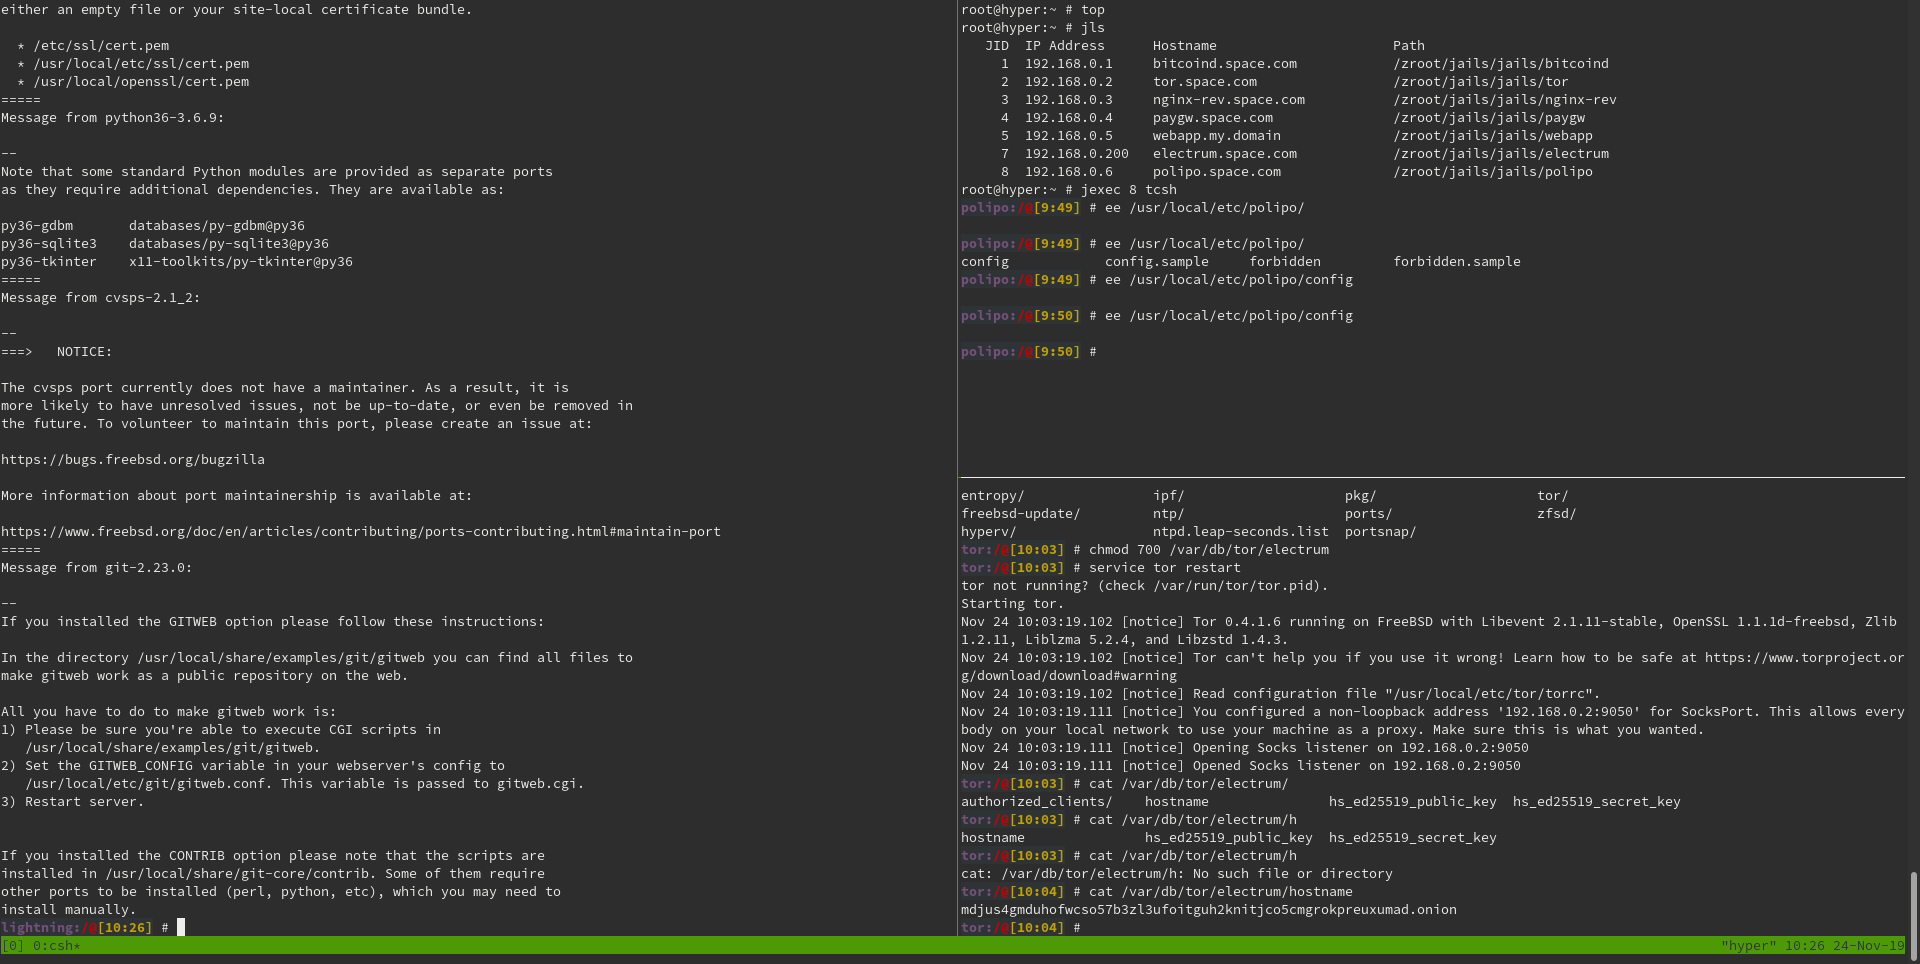The image size is (1920, 964).
Task: Click 'config.sample' in polipo directory listing
Action: 1157,262
